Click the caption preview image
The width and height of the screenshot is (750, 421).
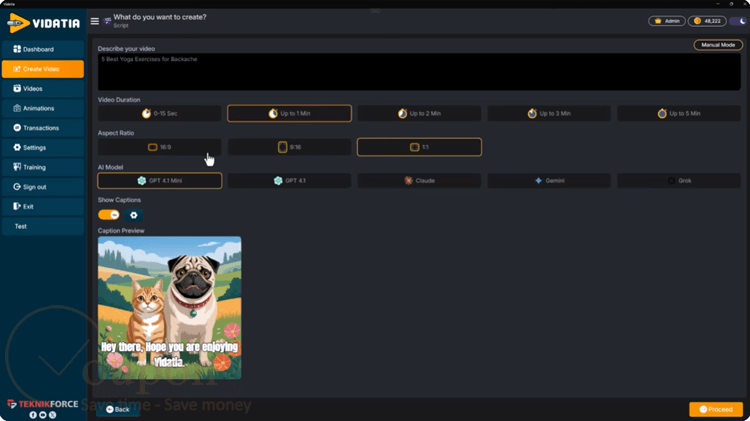(170, 308)
